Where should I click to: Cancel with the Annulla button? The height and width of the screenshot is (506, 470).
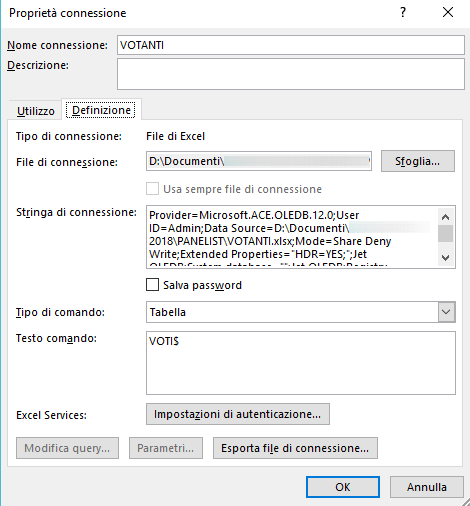(427, 487)
